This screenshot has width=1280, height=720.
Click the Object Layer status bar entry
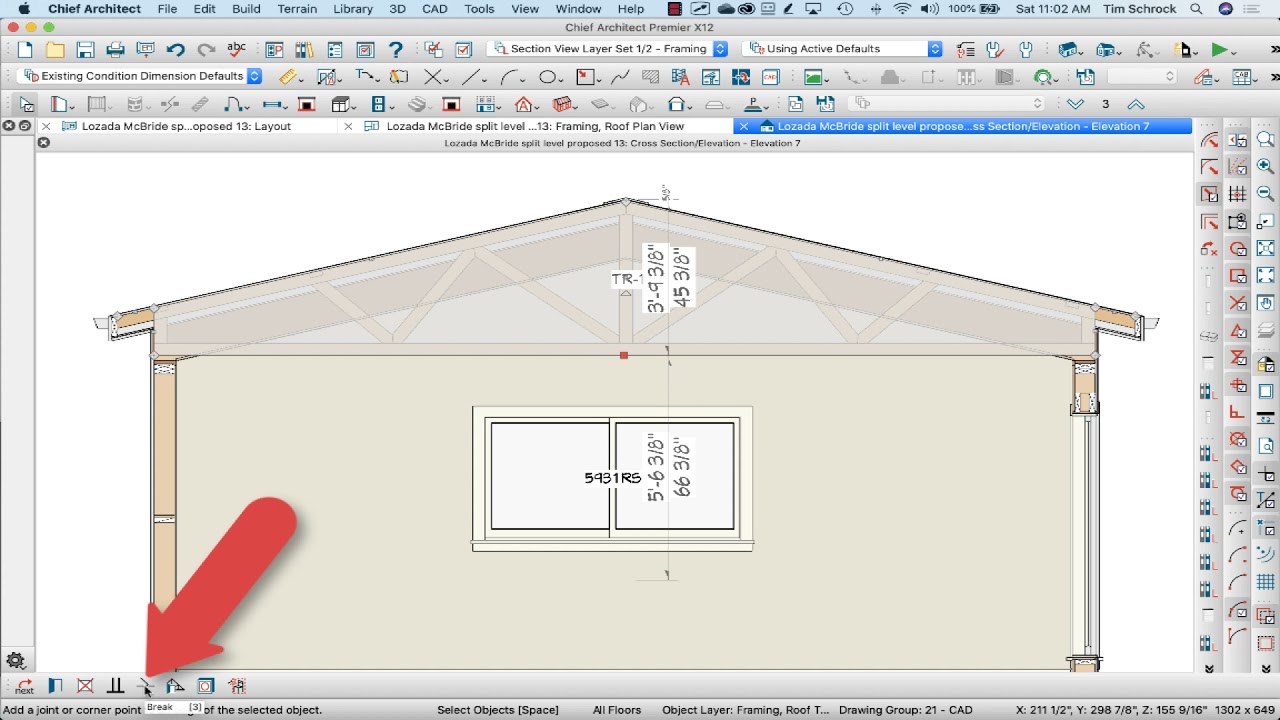746,710
